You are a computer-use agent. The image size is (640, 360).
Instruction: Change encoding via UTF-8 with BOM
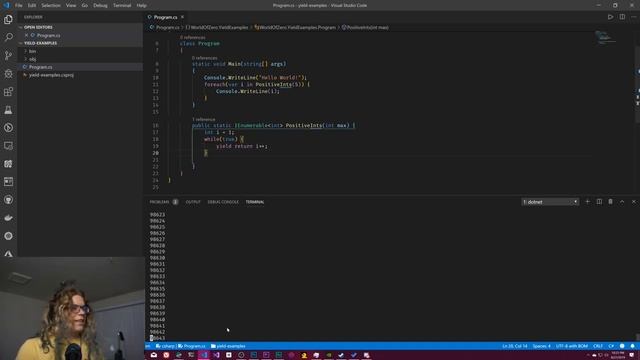[572, 346]
